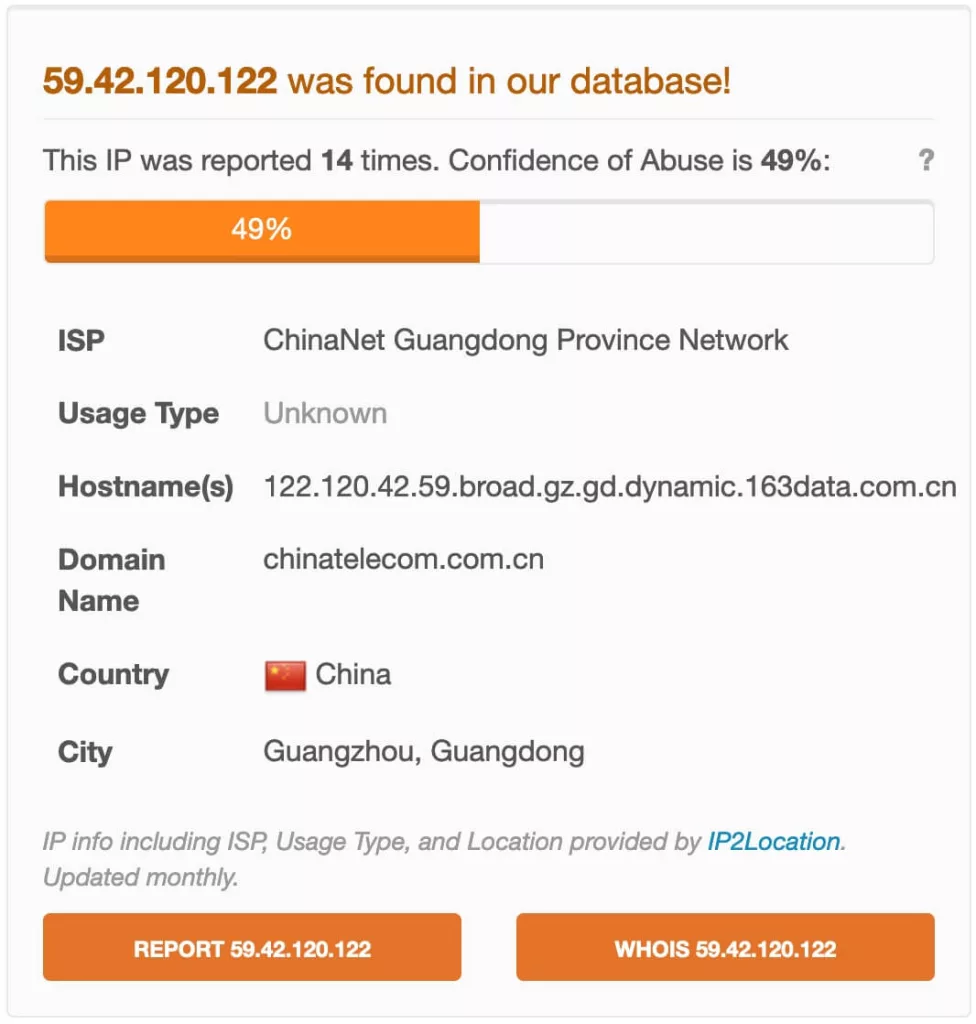Click the Updated monthly note text
Image resolution: width=976 pixels, height=1024 pixels.
[140, 877]
